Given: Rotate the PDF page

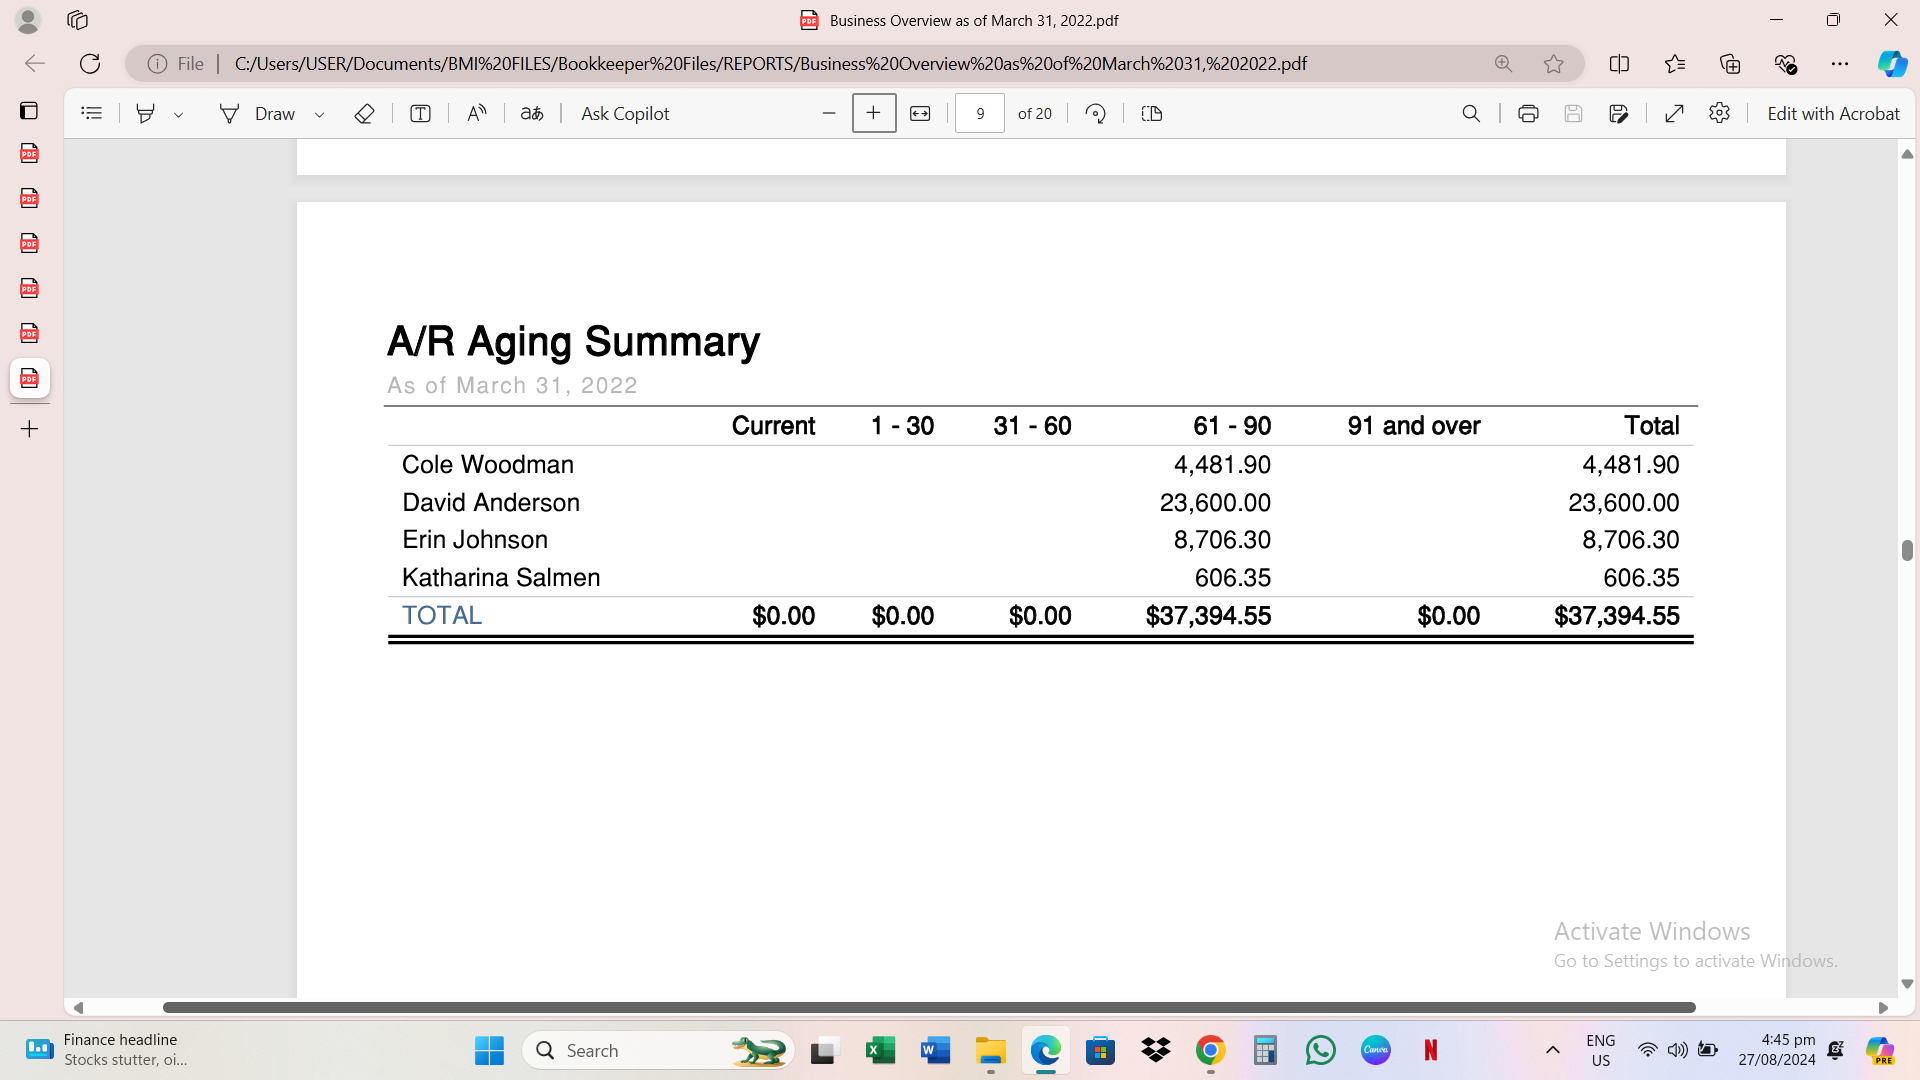Looking at the screenshot, I should point(1096,114).
